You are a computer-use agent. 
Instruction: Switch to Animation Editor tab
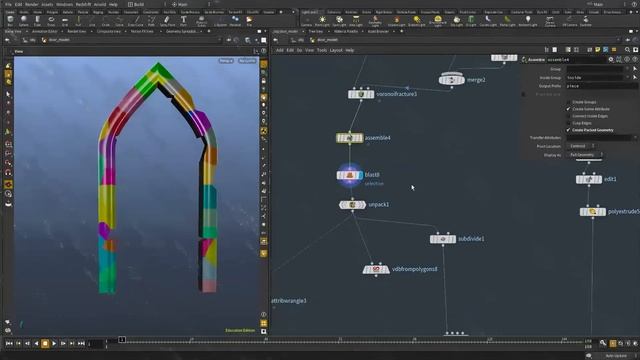pyautogui.click(x=44, y=31)
